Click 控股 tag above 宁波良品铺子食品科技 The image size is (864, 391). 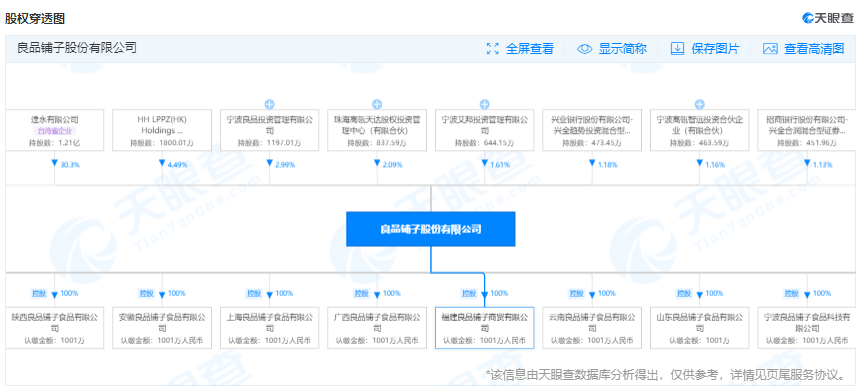click(x=791, y=294)
